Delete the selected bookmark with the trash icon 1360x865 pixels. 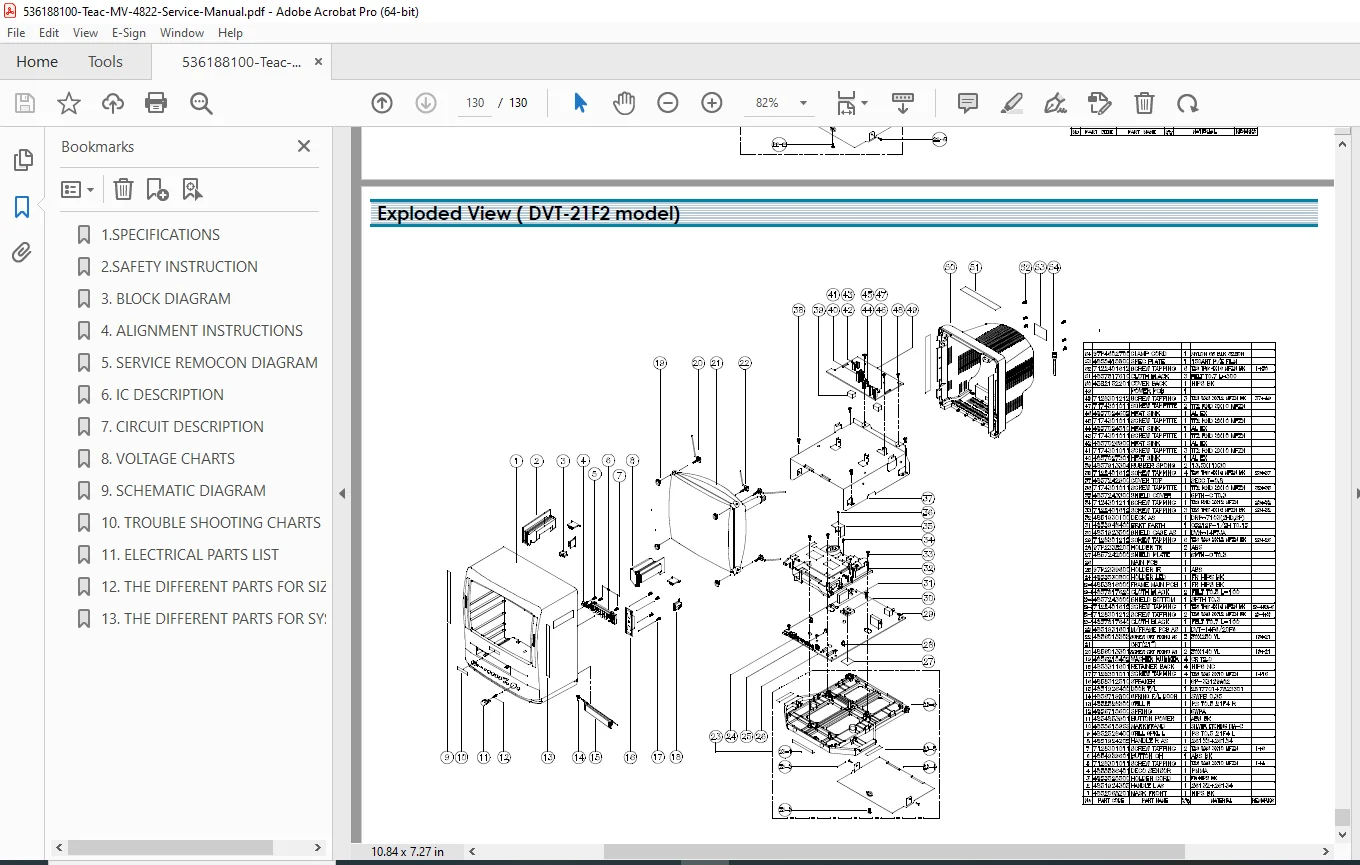123,189
